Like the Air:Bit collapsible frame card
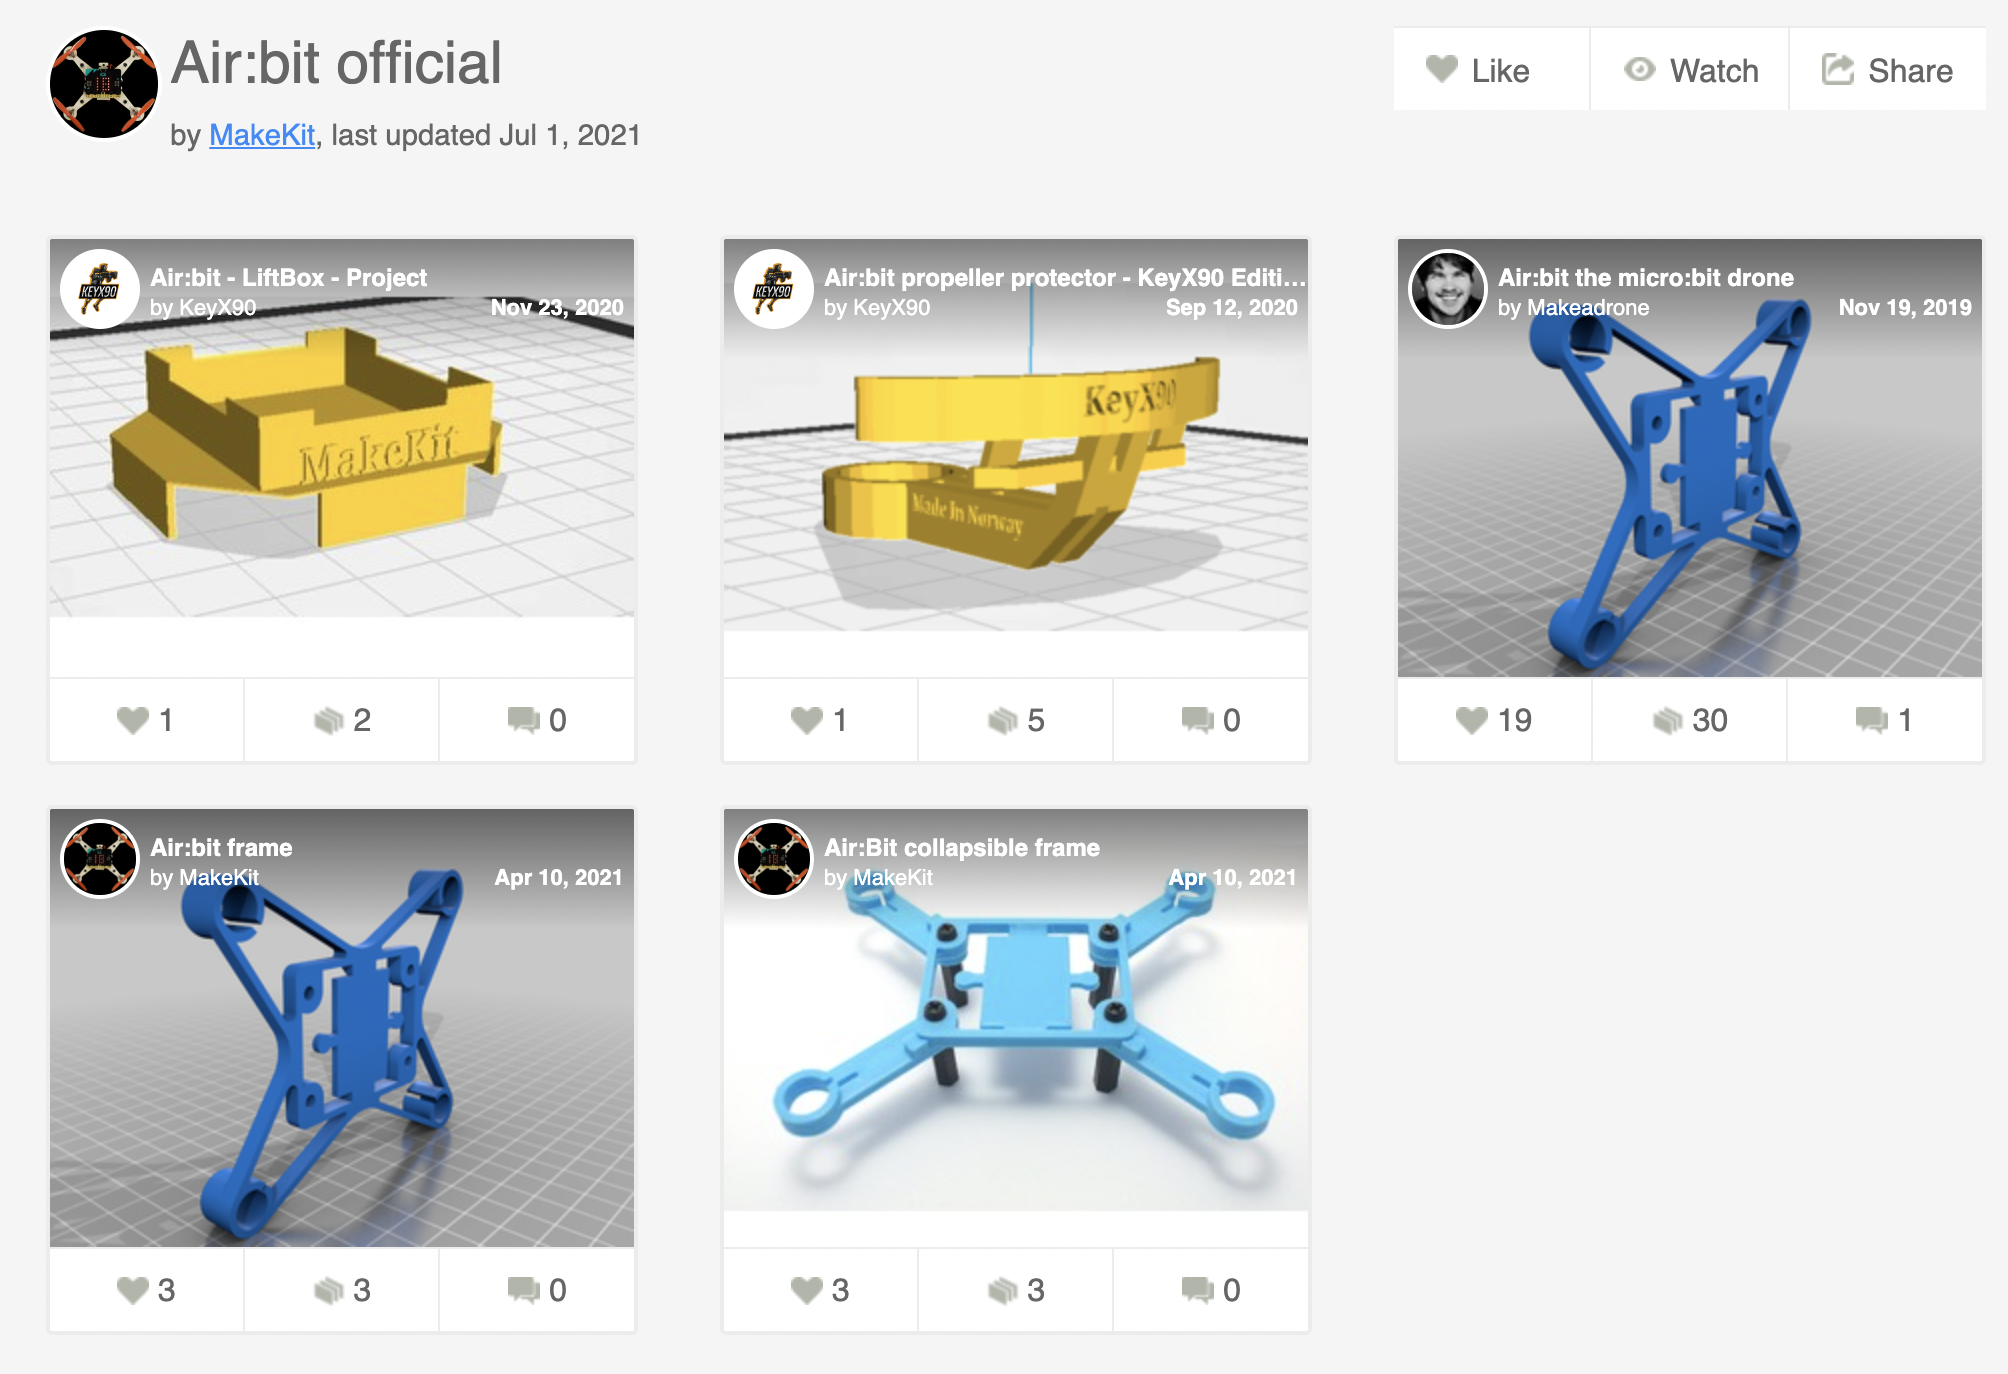This screenshot has height=1374, width=2008. [x=820, y=1290]
